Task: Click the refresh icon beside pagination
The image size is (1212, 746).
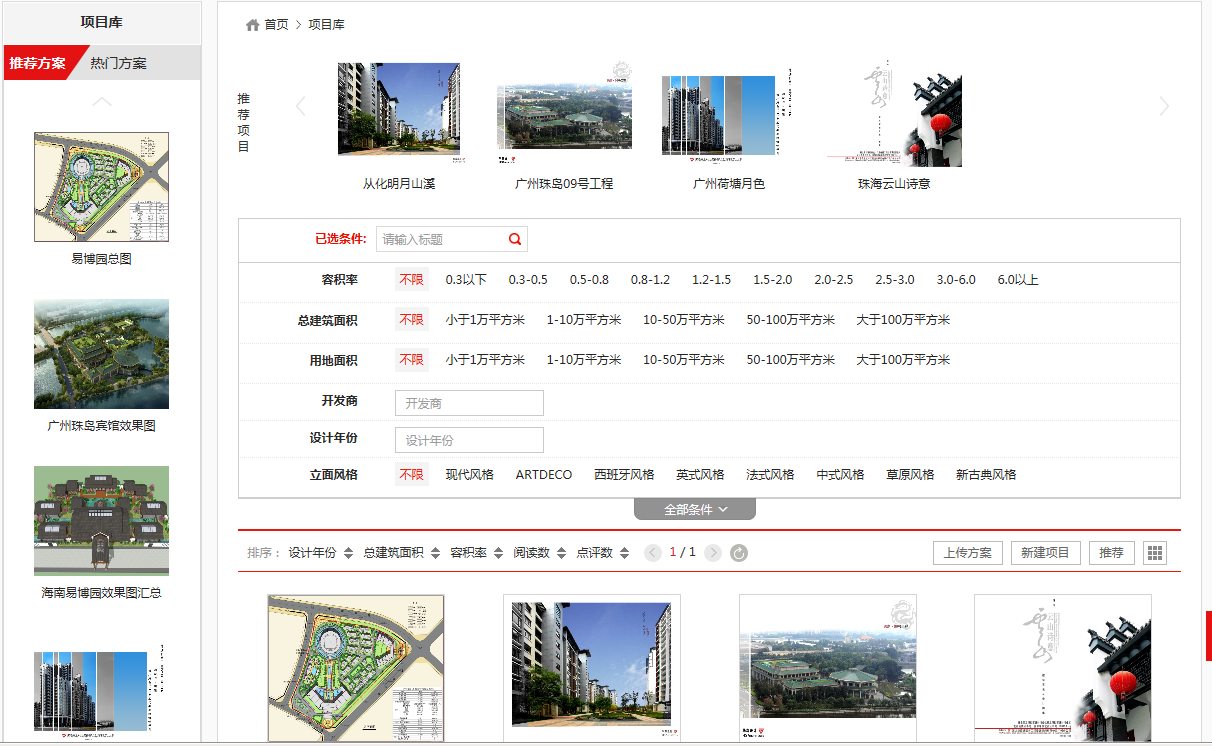Action: (739, 553)
